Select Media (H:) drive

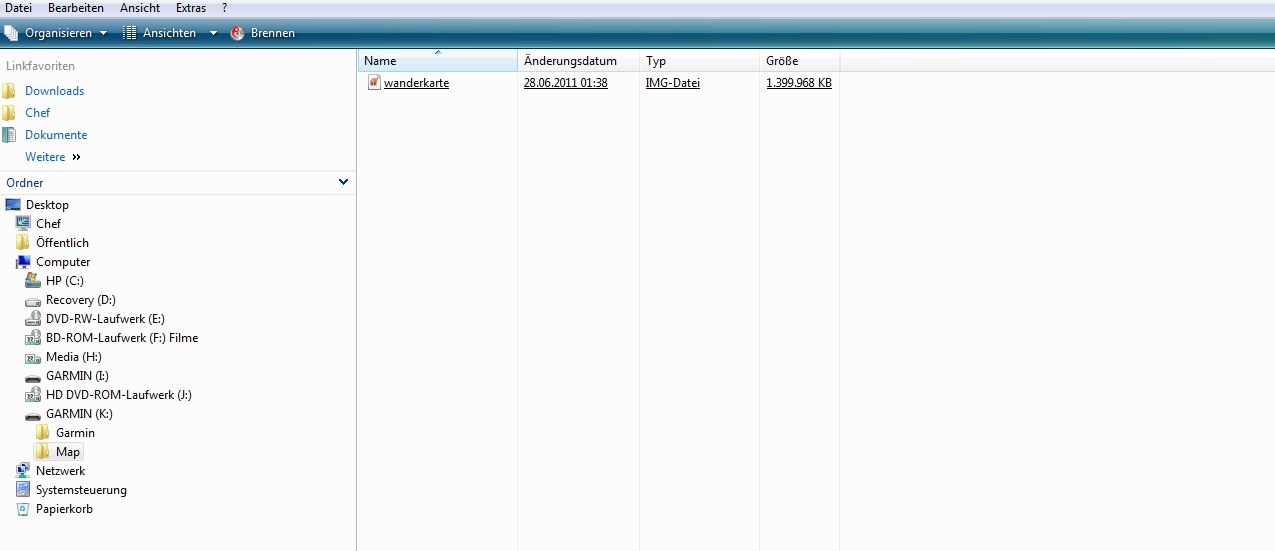[x=74, y=357]
